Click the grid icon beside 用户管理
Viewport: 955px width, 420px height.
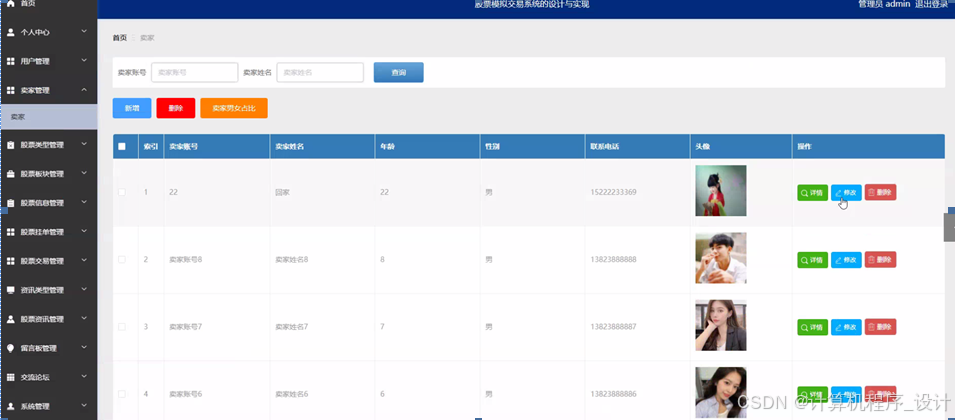pos(10,61)
